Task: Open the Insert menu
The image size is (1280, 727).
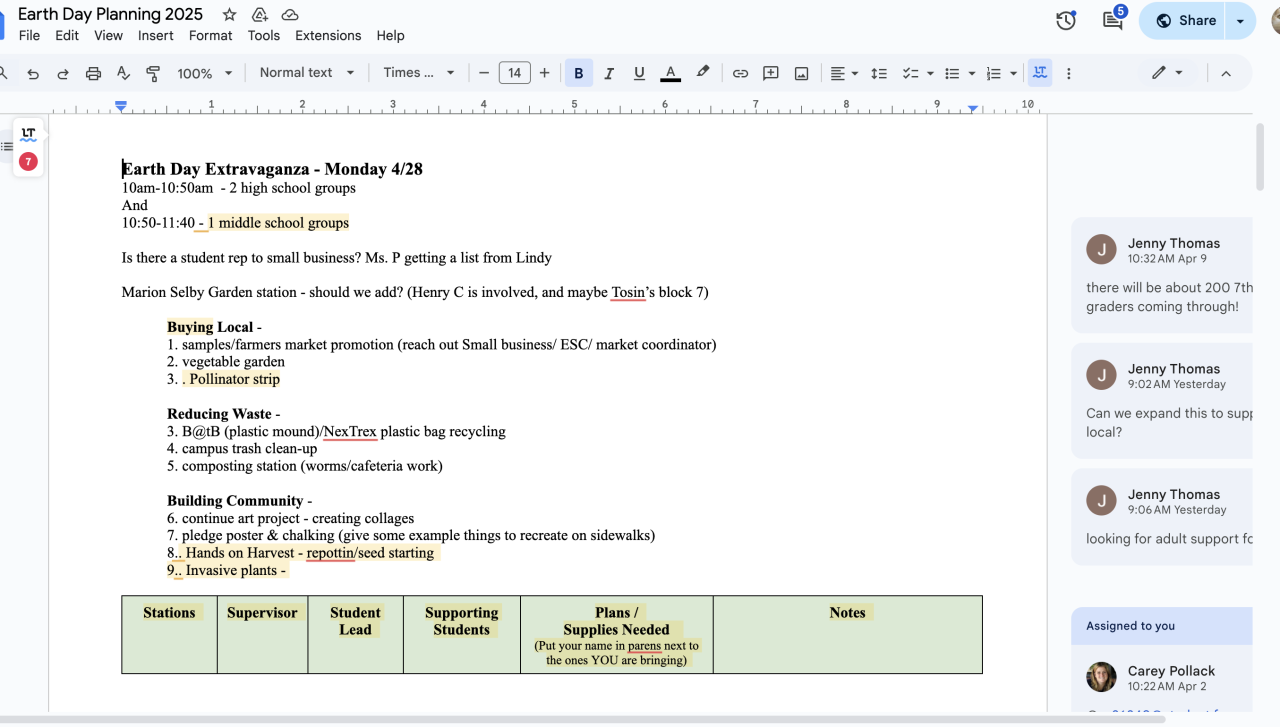Action: (x=156, y=35)
